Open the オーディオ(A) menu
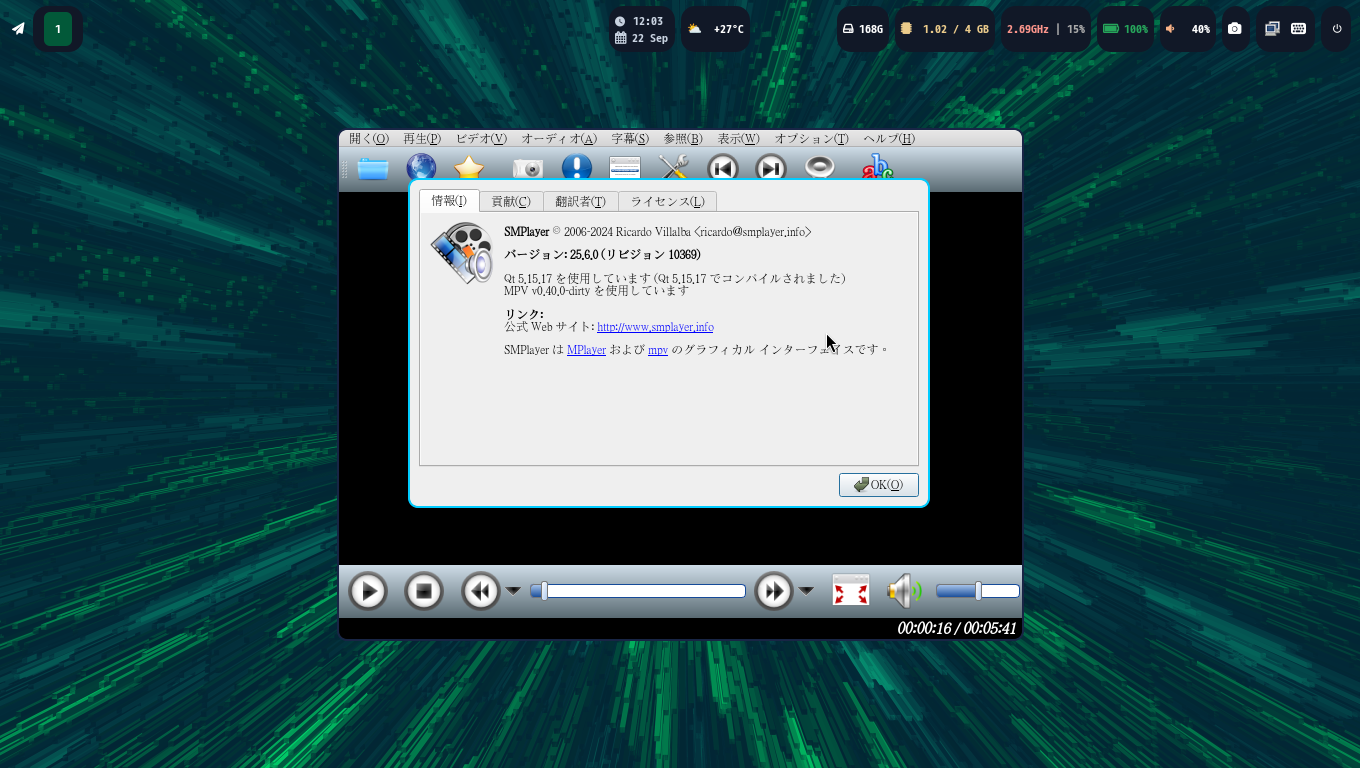The height and width of the screenshot is (768, 1360). 559,139
